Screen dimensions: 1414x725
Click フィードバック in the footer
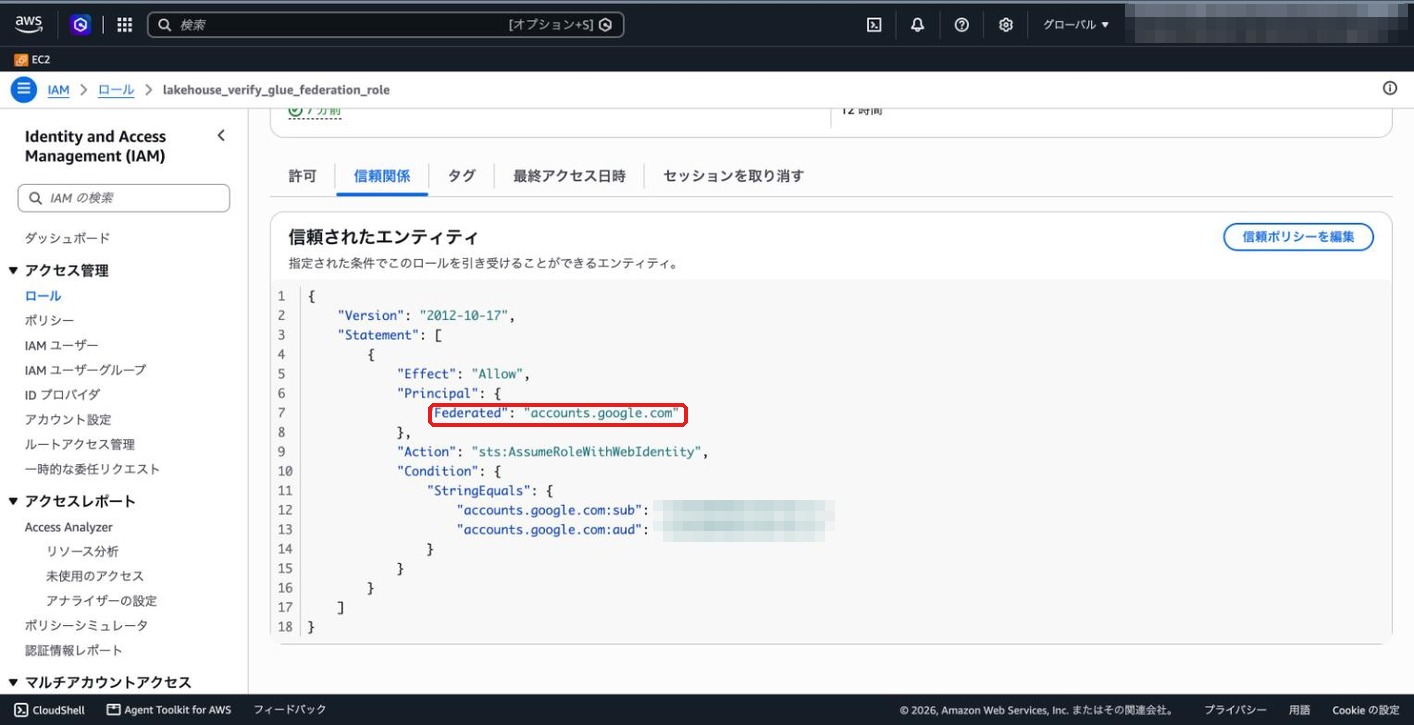290,710
